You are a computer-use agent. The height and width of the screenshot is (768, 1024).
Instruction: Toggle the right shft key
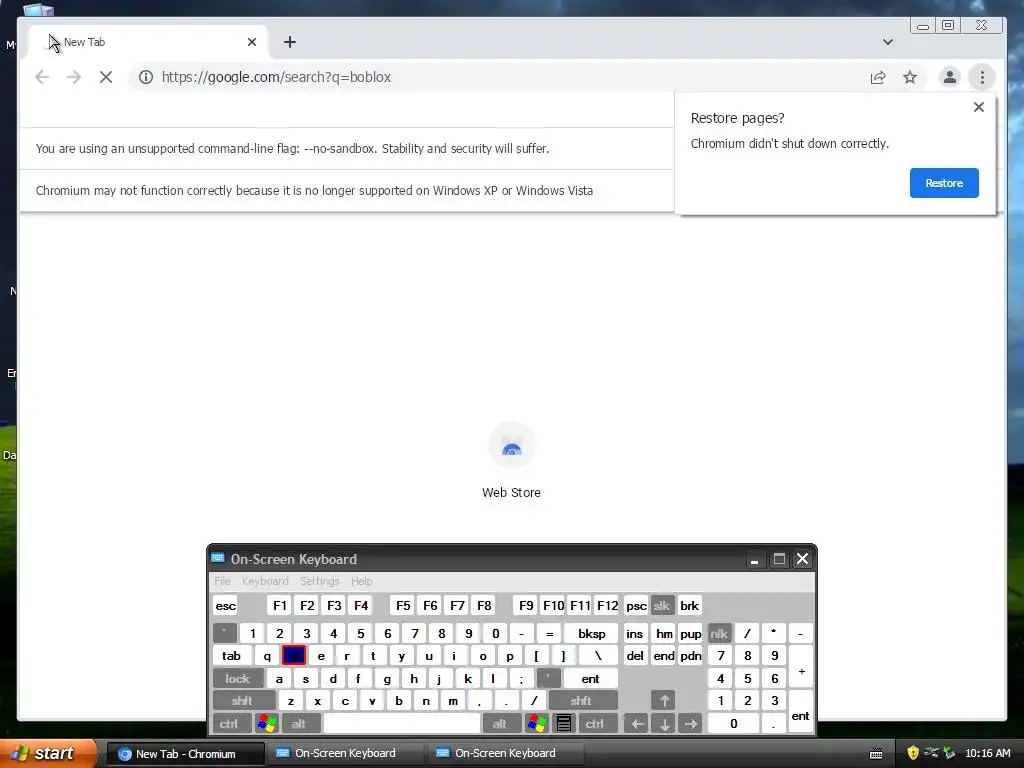pos(581,701)
